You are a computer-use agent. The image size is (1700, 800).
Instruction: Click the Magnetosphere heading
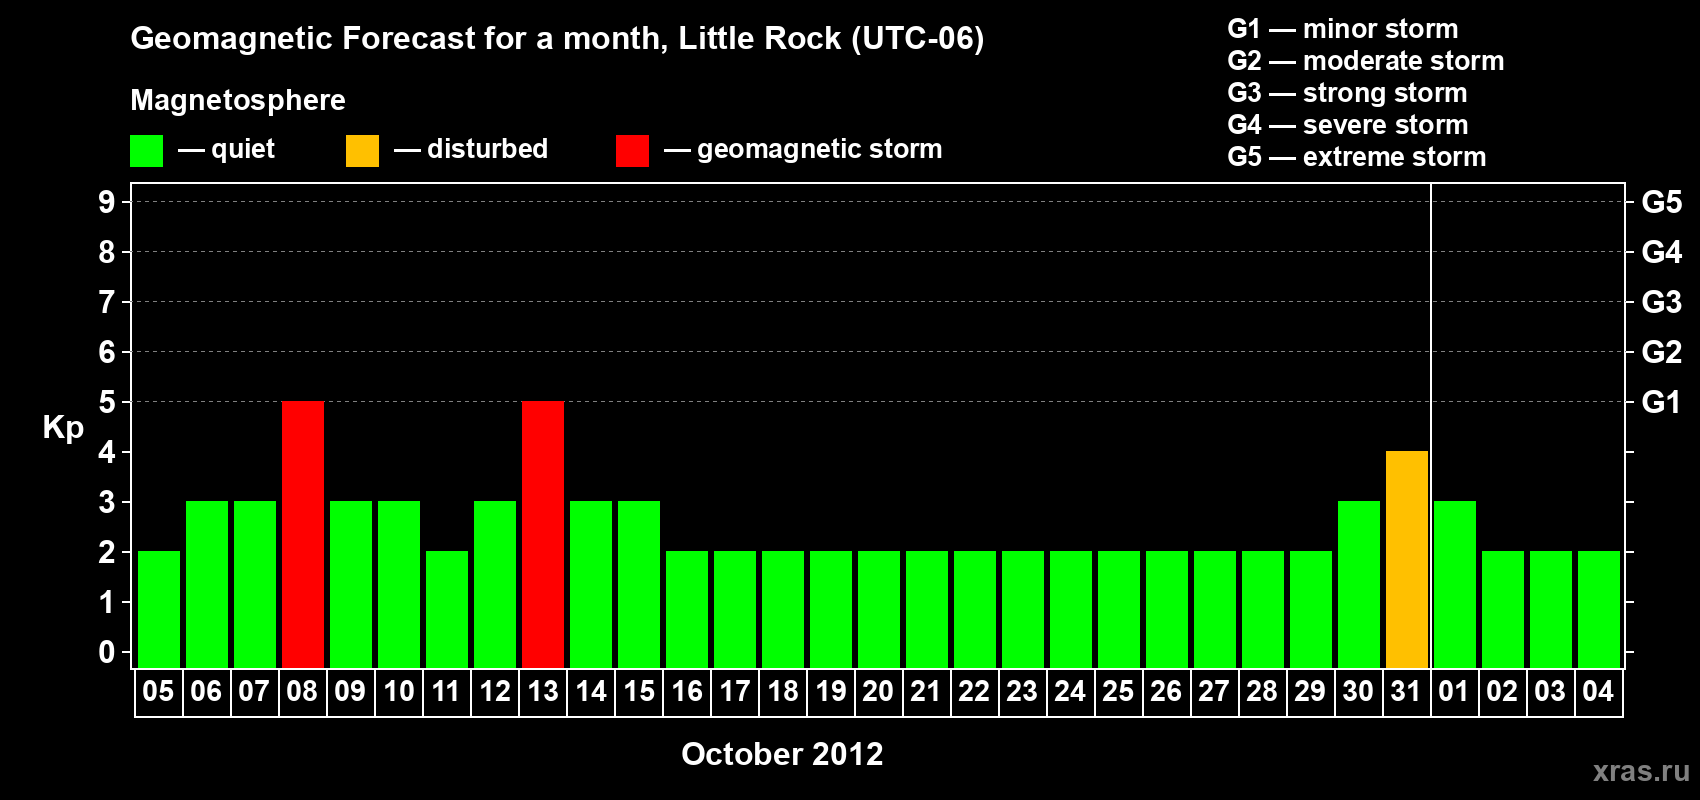[238, 100]
